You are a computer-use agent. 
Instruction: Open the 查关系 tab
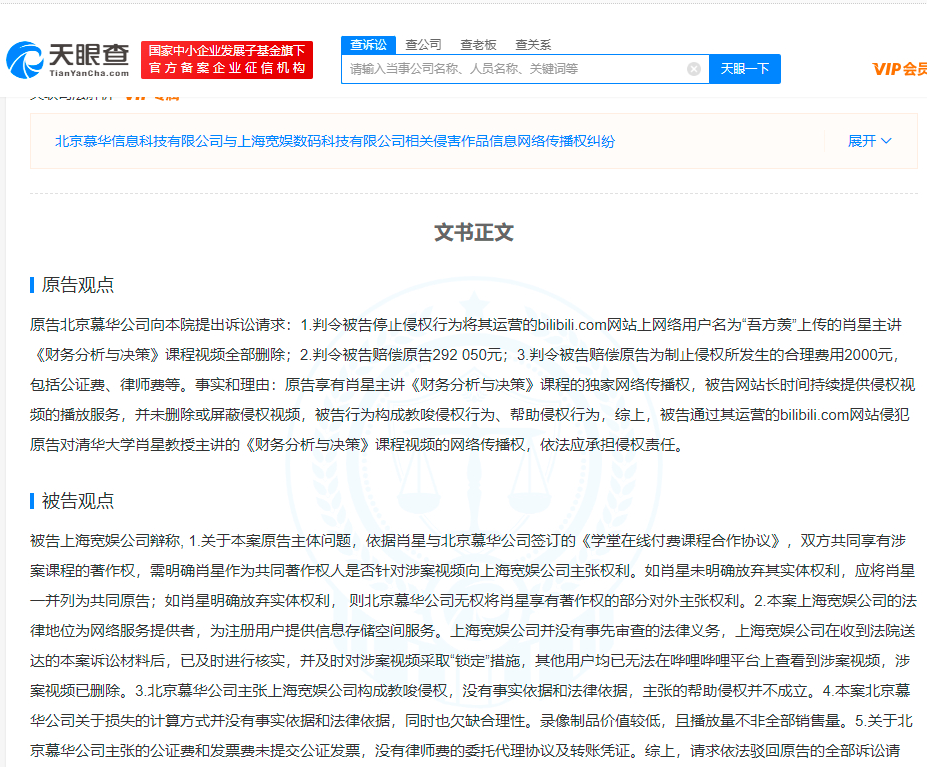pyautogui.click(x=533, y=45)
